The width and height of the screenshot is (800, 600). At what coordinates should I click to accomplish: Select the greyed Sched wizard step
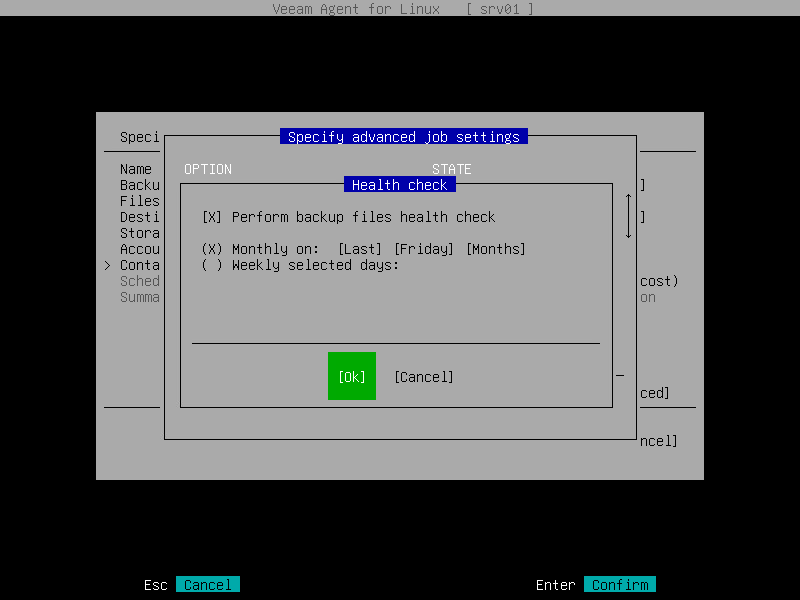[140, 281]
